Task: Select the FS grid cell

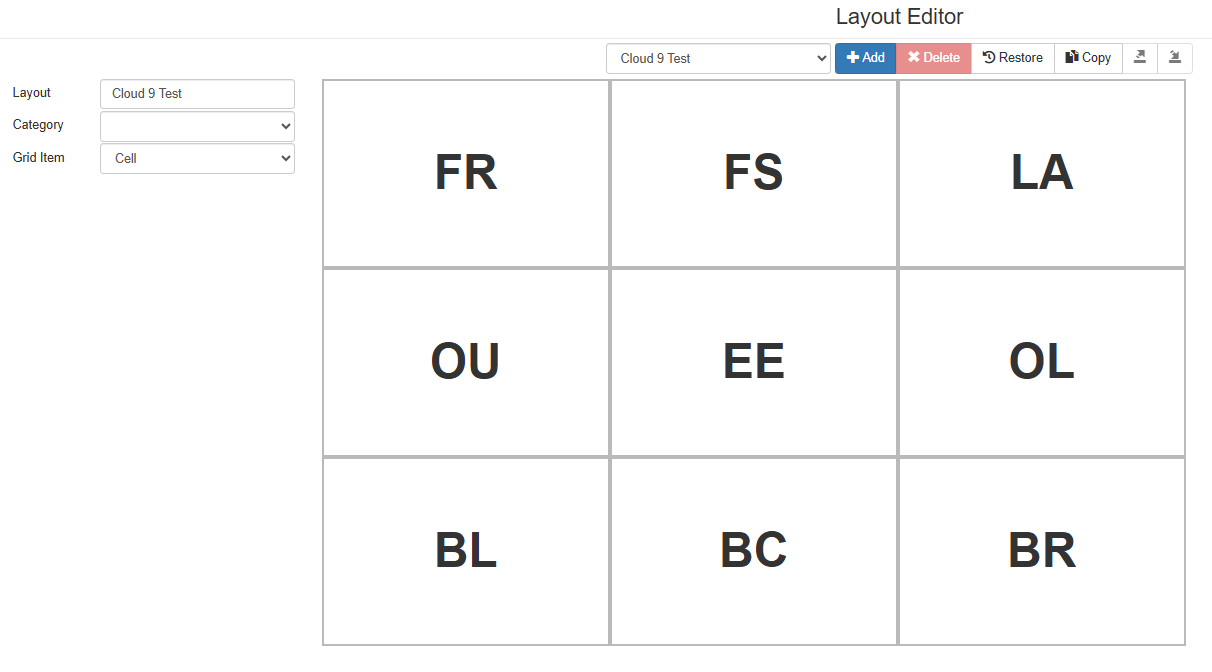Action: [x=754, y=173]
